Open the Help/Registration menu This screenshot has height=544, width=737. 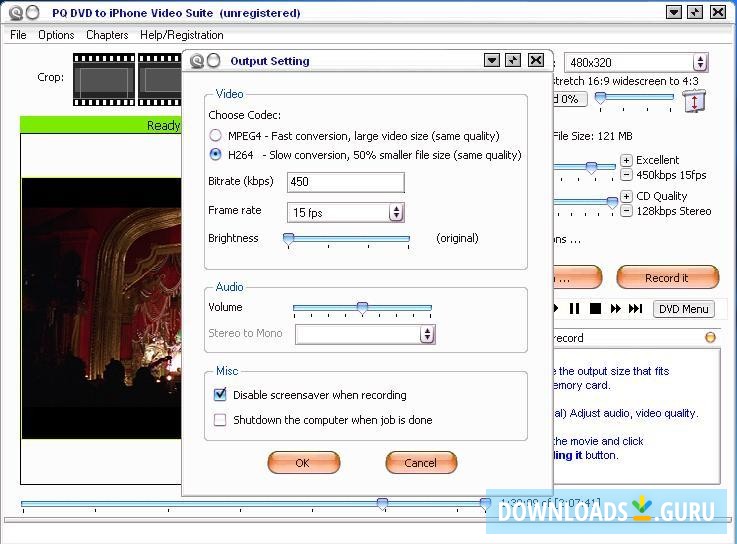coord(181,35)
